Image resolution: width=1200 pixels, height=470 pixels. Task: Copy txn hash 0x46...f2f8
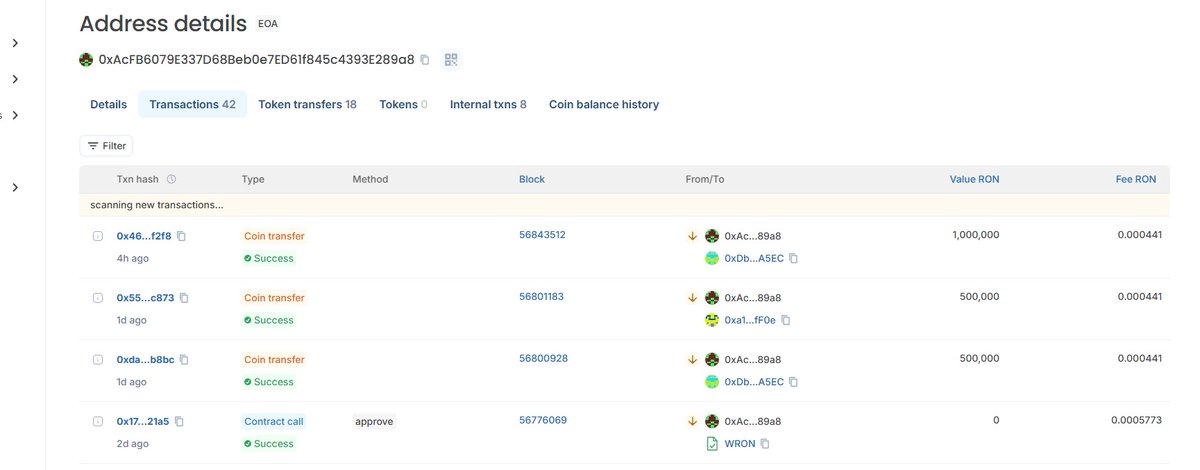[x=181, y=236]
